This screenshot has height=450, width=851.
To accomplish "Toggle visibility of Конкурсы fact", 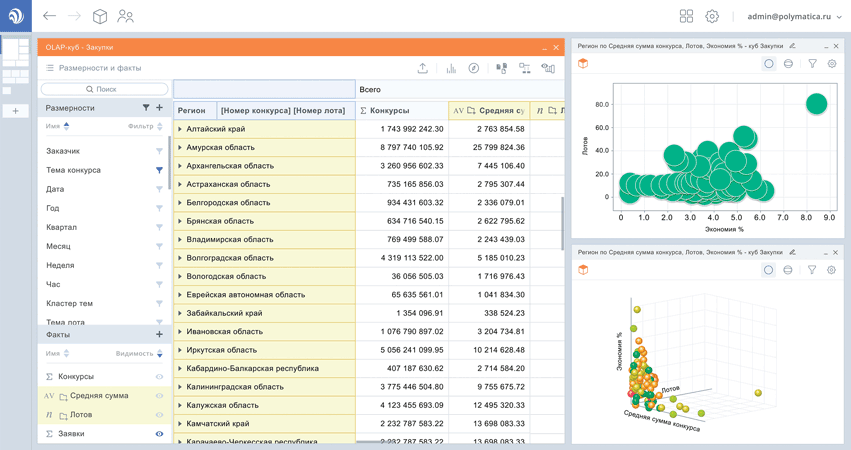I will click(159, 376).
